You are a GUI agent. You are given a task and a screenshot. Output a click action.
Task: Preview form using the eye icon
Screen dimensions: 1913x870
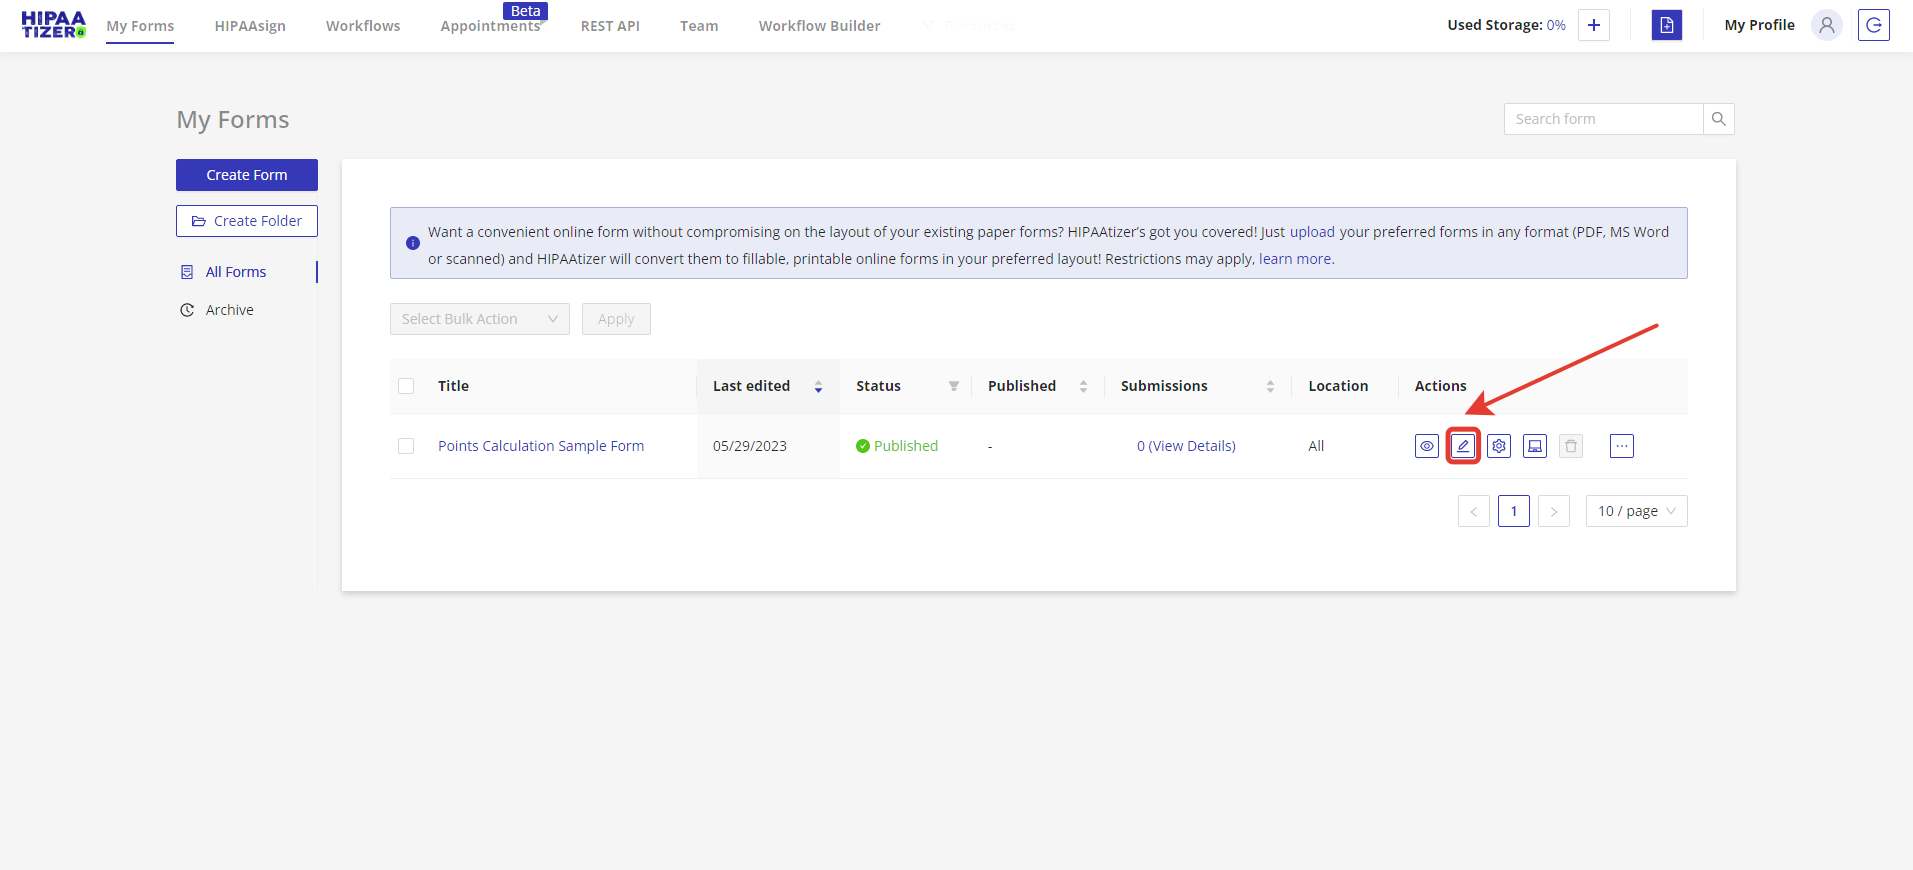[1427, 446]
